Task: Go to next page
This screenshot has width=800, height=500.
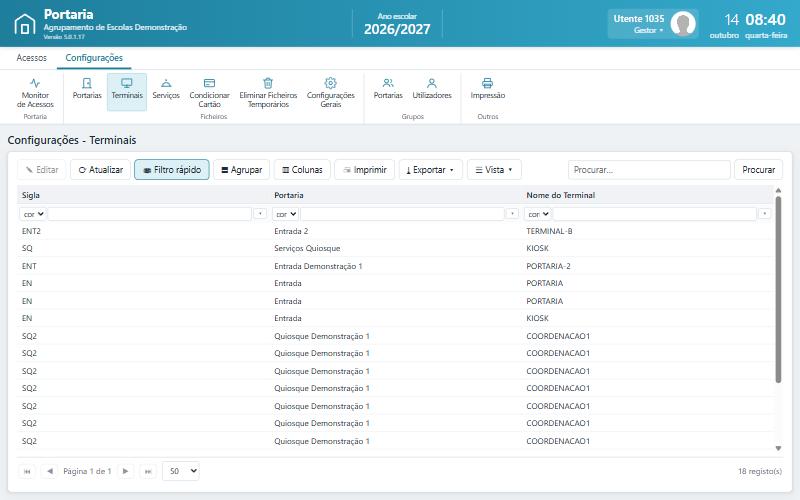Action: click(x=125, y=471)
